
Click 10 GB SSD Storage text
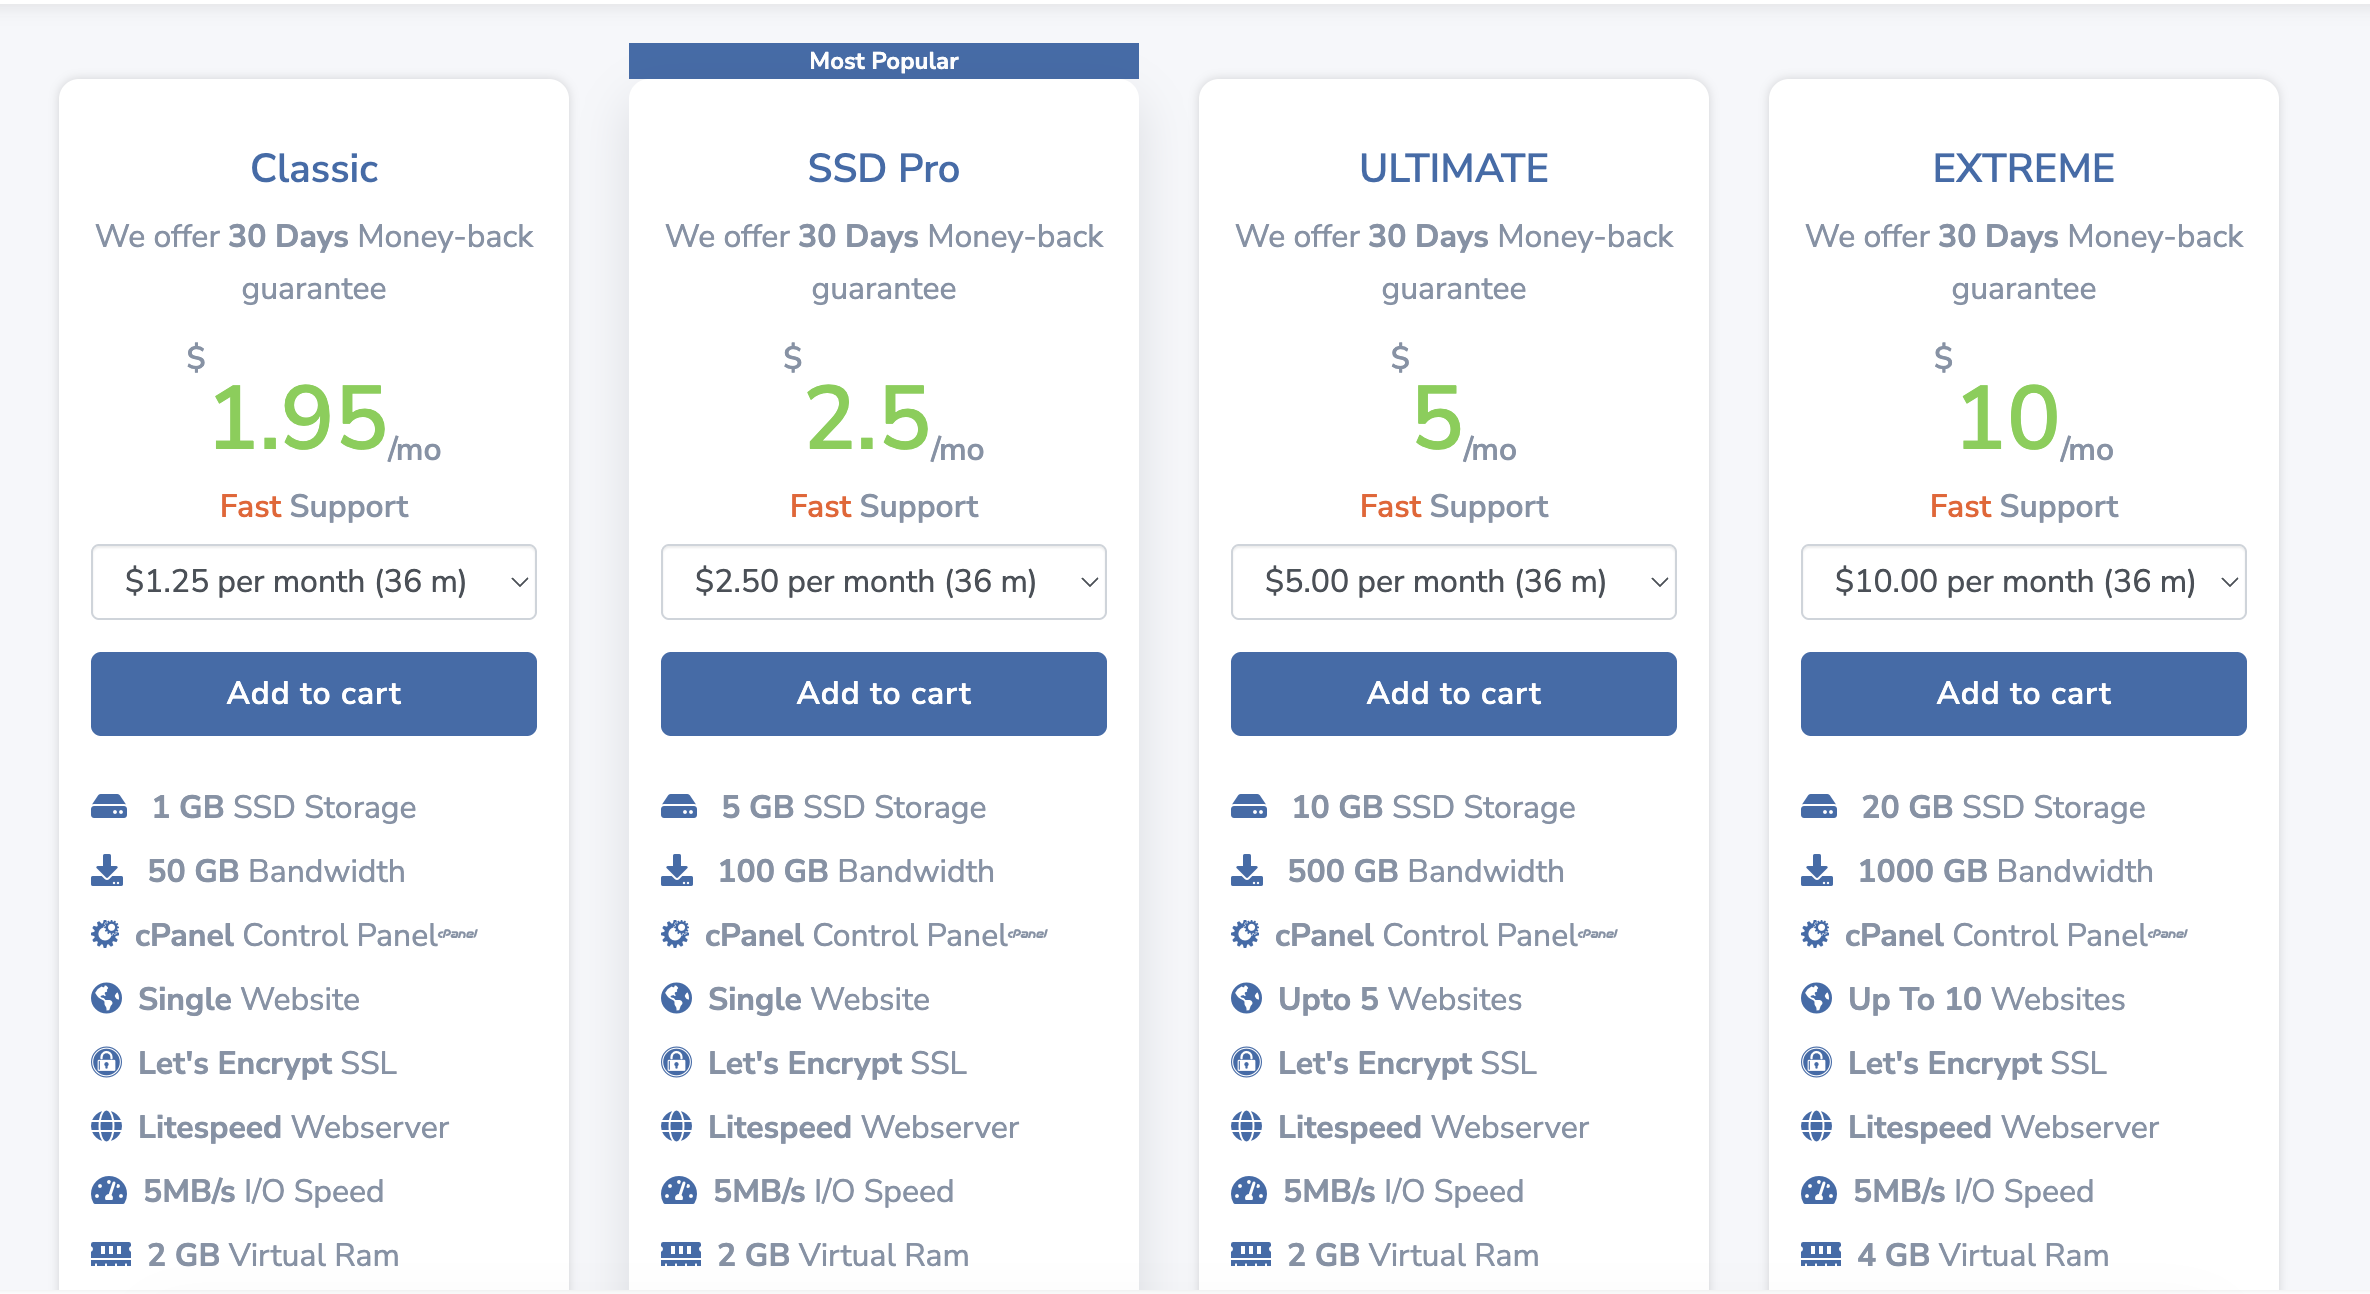pyautogui.click(x=1433, y=807)
